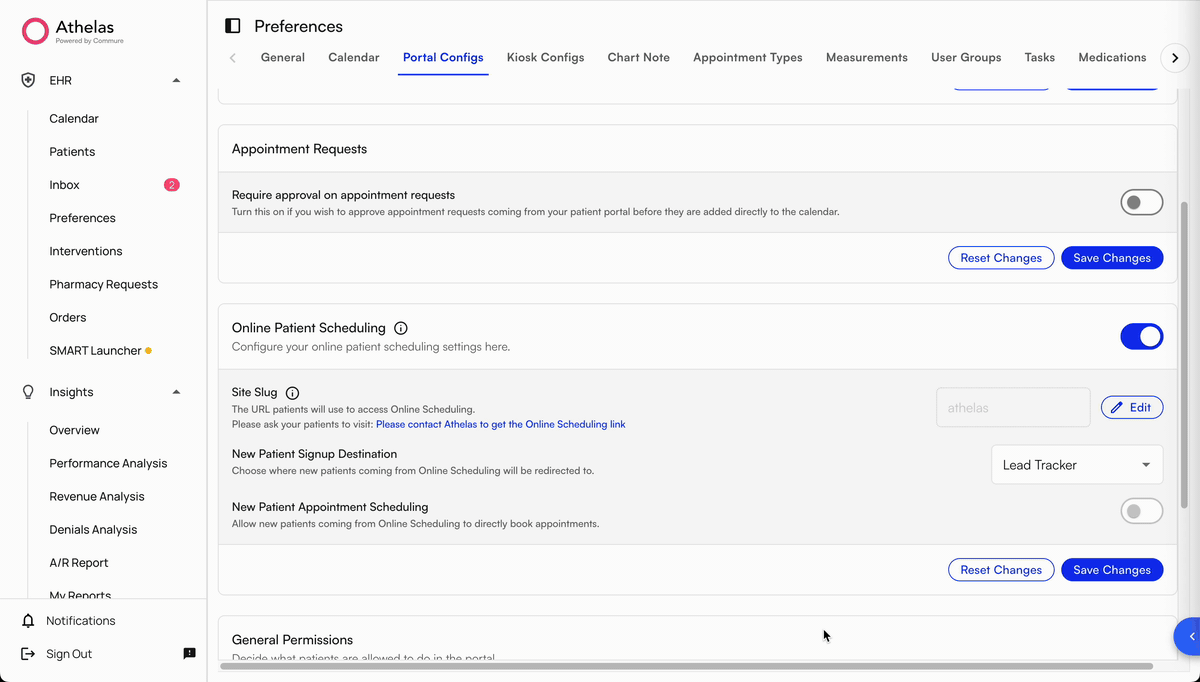Open the Medications tab
Viewport: 1200px width, 682px height.
tap(1112, 58)
